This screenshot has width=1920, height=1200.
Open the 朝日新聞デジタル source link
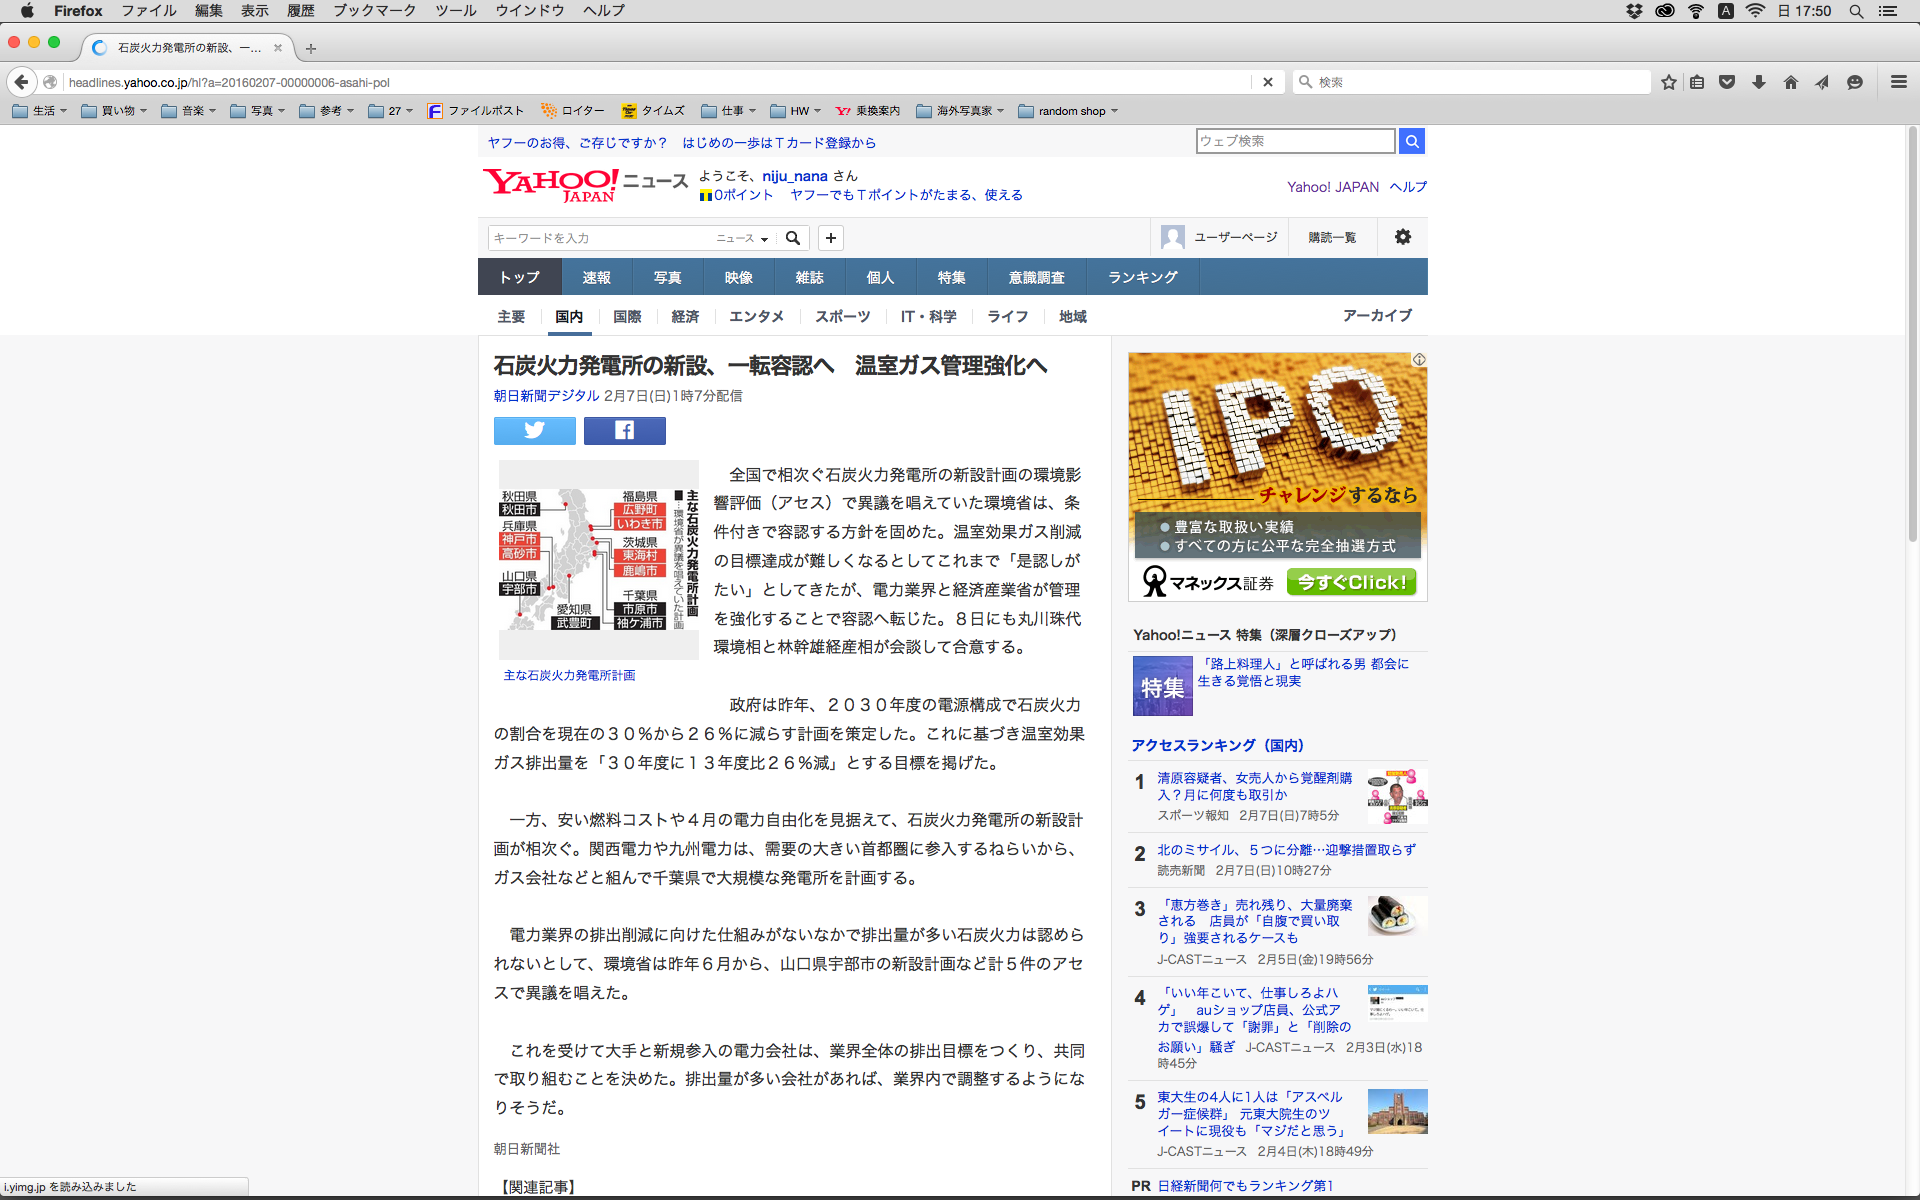click(x=546, y=396)
